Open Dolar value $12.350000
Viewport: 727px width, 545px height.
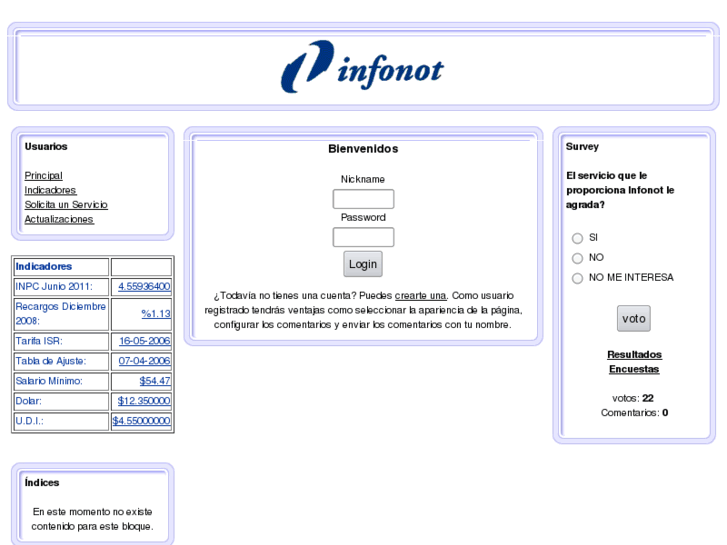coord(144,401)
